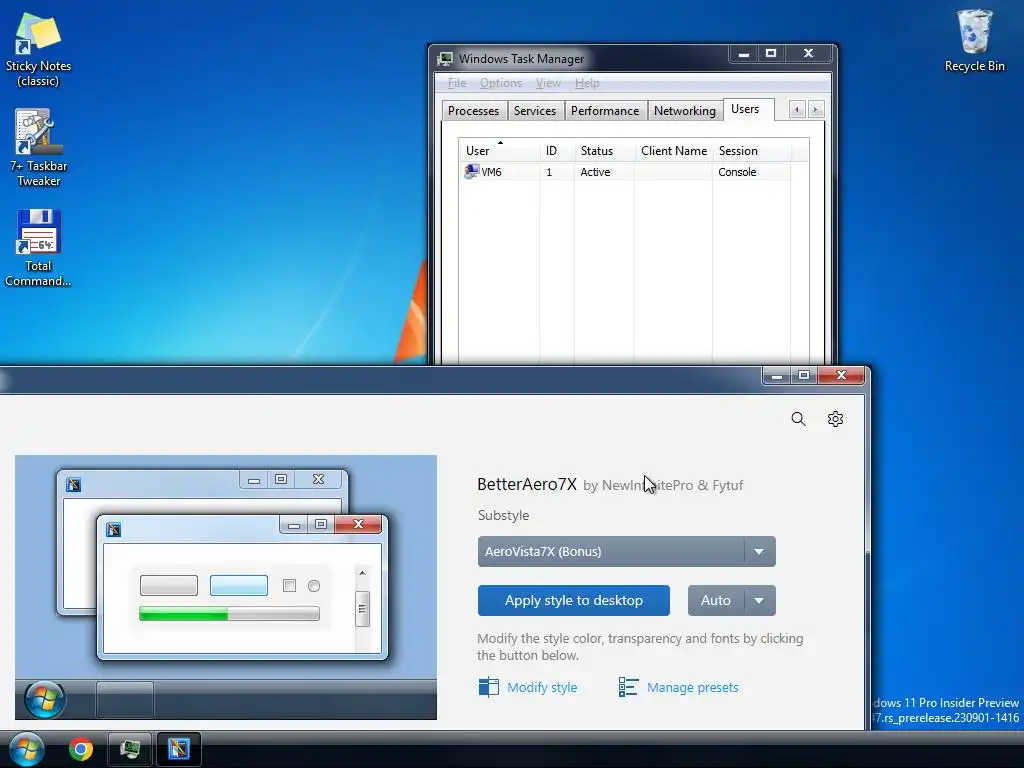
Task: Click the style app's taskbar button
Action: click(x=178, y=749)
